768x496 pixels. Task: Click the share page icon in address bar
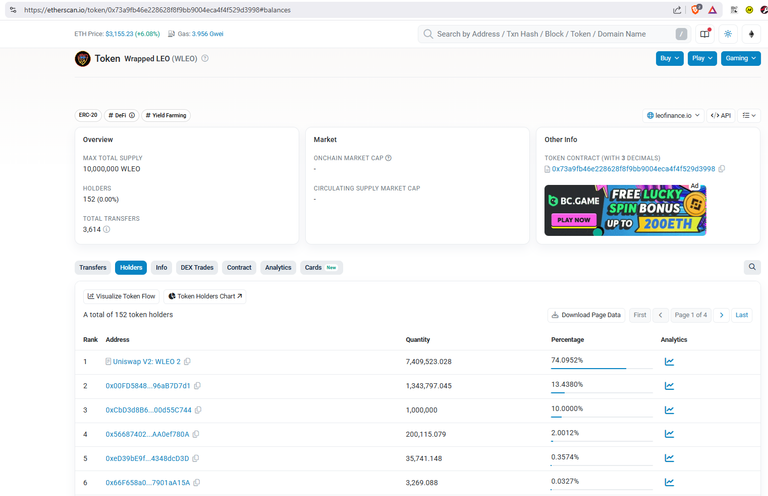point(677,10)
